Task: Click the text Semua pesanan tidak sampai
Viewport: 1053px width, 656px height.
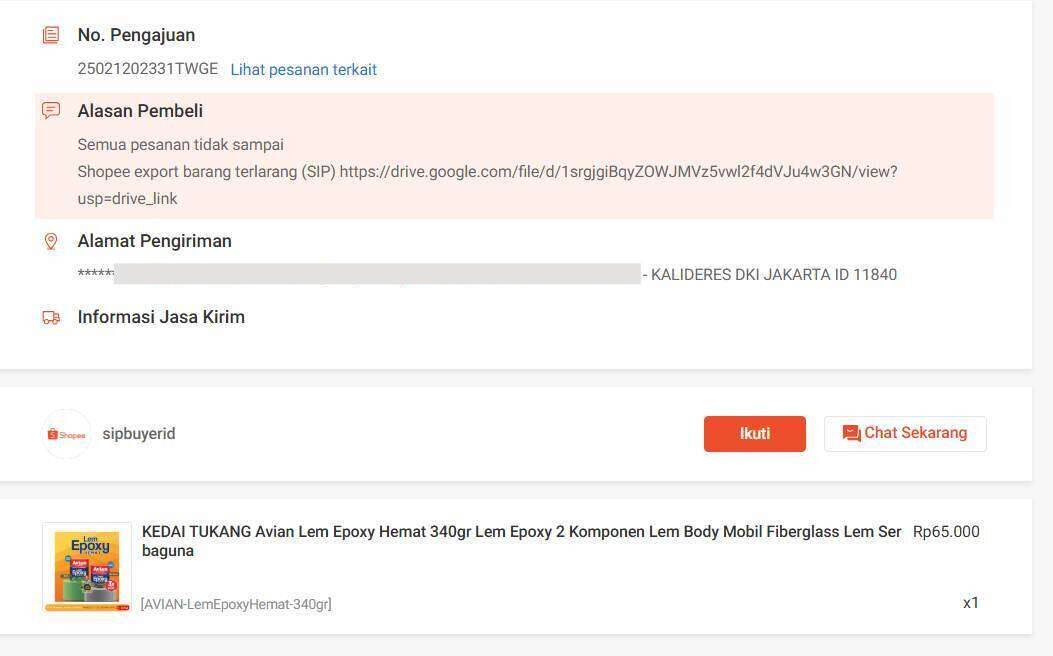Action: click(x=181, y=144)
